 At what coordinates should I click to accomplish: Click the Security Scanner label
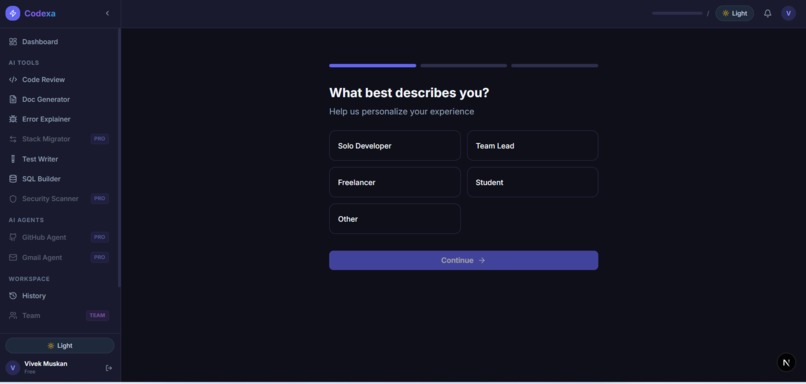point(50,198)
